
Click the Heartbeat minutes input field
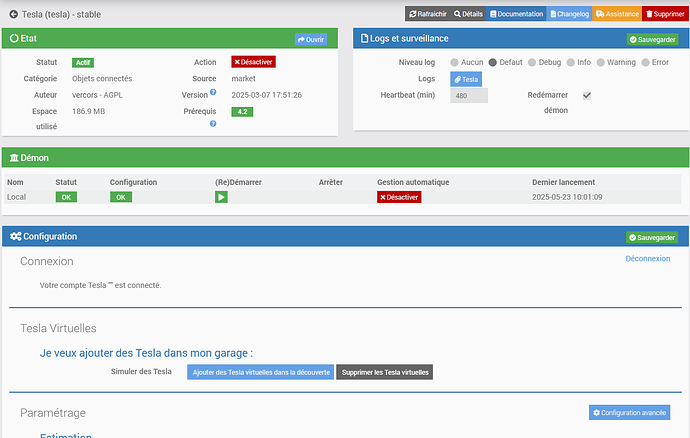[x=469, y=96]
